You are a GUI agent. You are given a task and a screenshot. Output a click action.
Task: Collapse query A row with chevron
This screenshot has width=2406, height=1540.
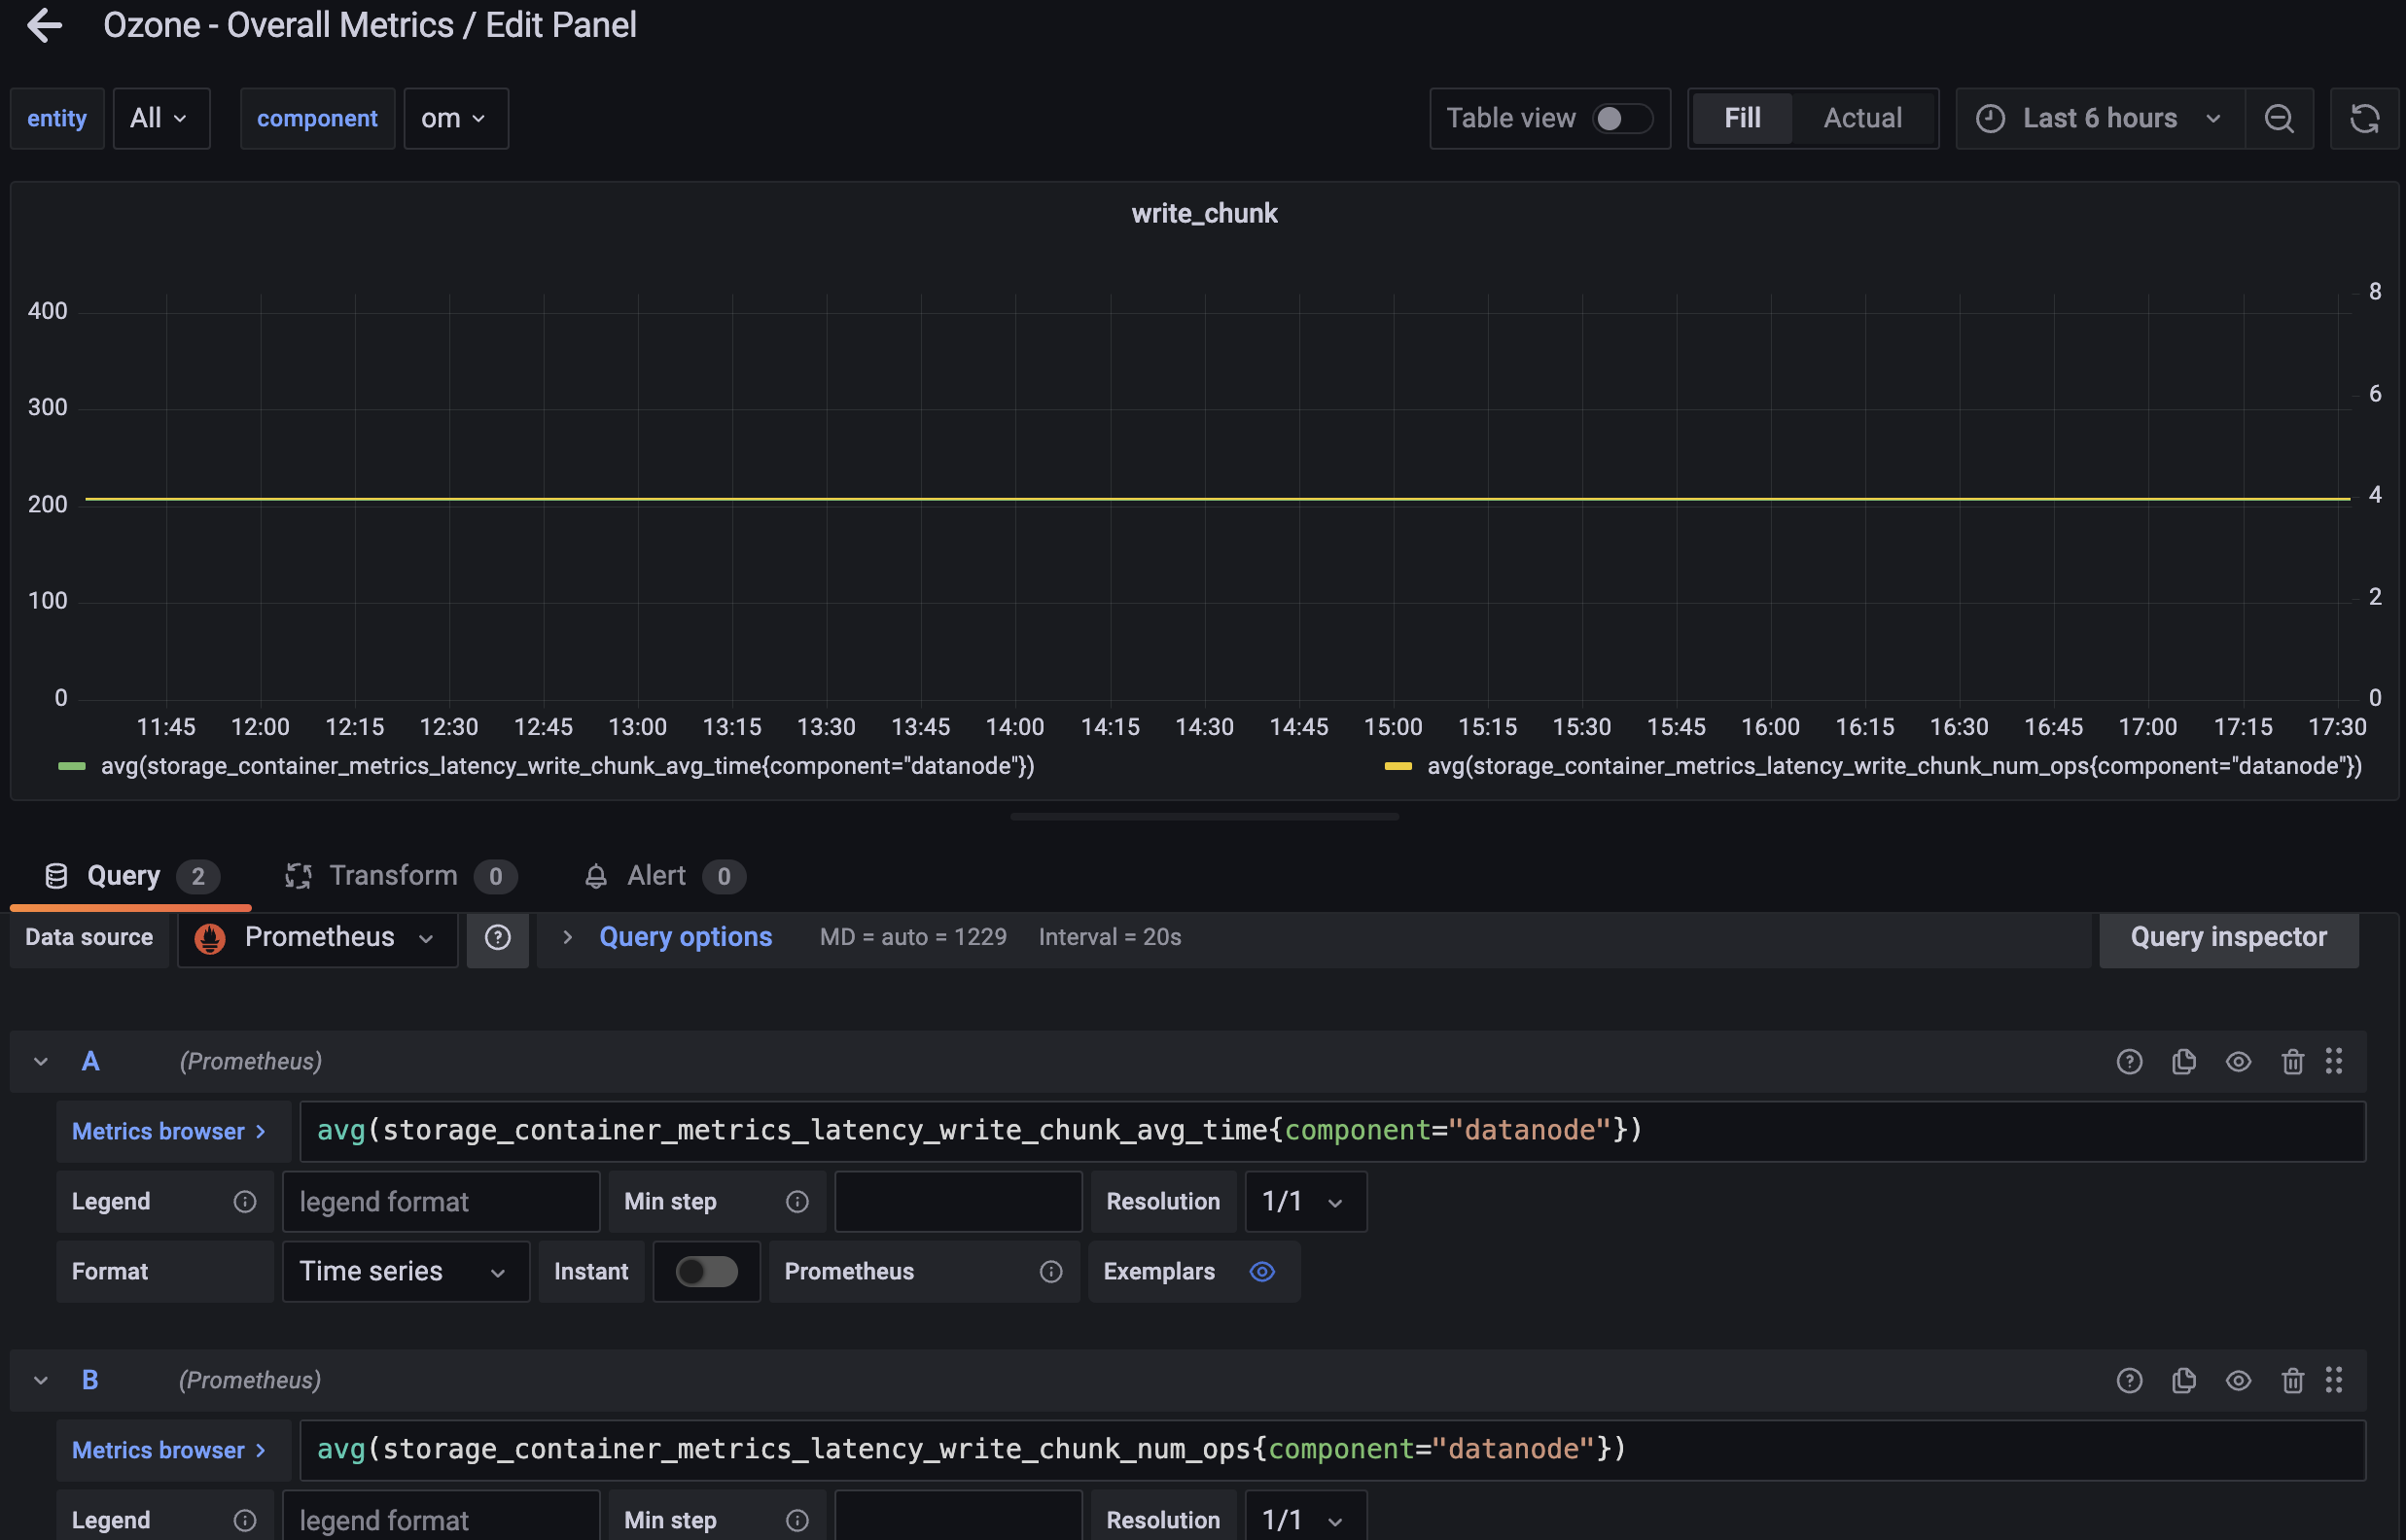[x=41, y=1061]
